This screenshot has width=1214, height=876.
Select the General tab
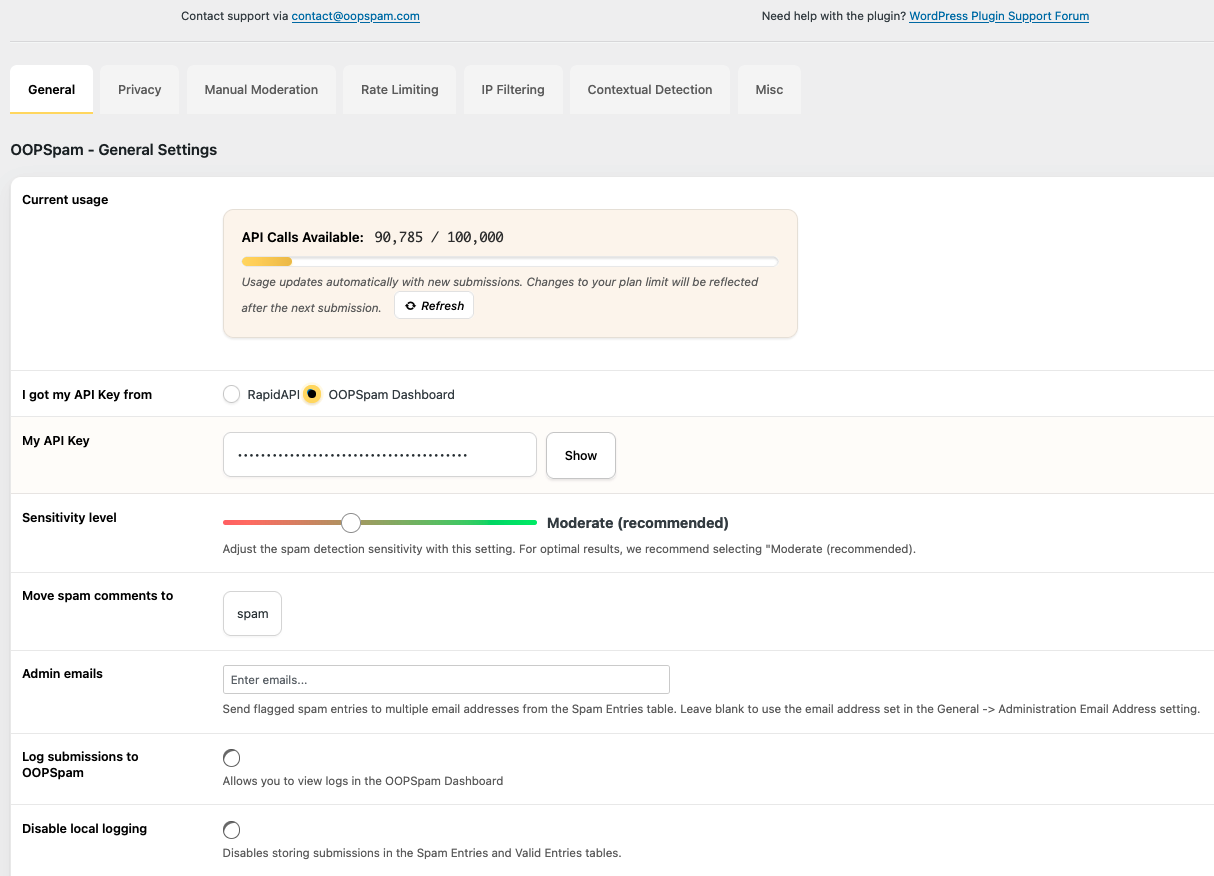52,90
